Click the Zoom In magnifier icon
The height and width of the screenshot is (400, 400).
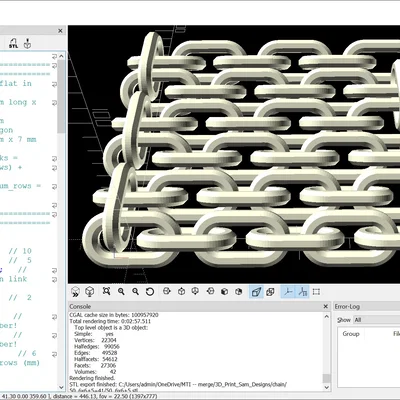tap(121, 292)
